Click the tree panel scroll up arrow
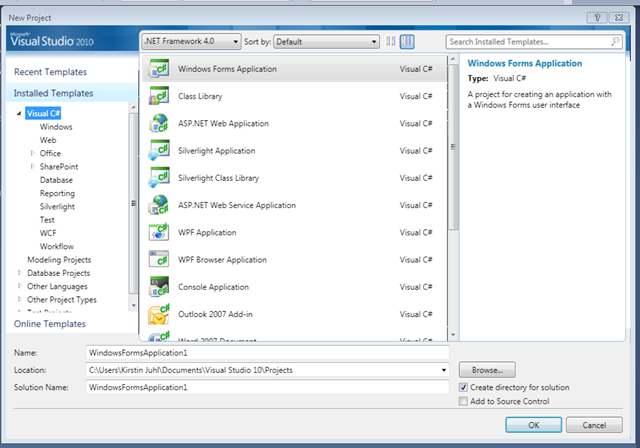 coord(133,107)
